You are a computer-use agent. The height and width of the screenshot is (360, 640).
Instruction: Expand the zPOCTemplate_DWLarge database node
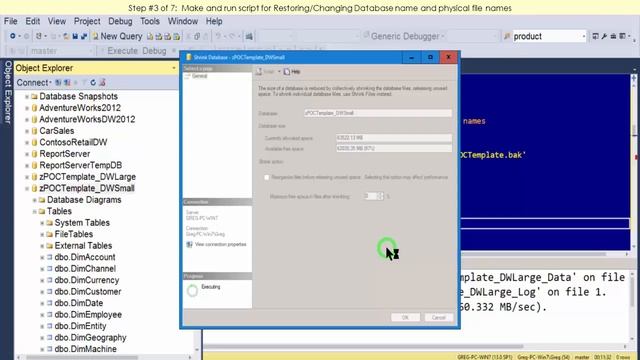click(27, 177)
